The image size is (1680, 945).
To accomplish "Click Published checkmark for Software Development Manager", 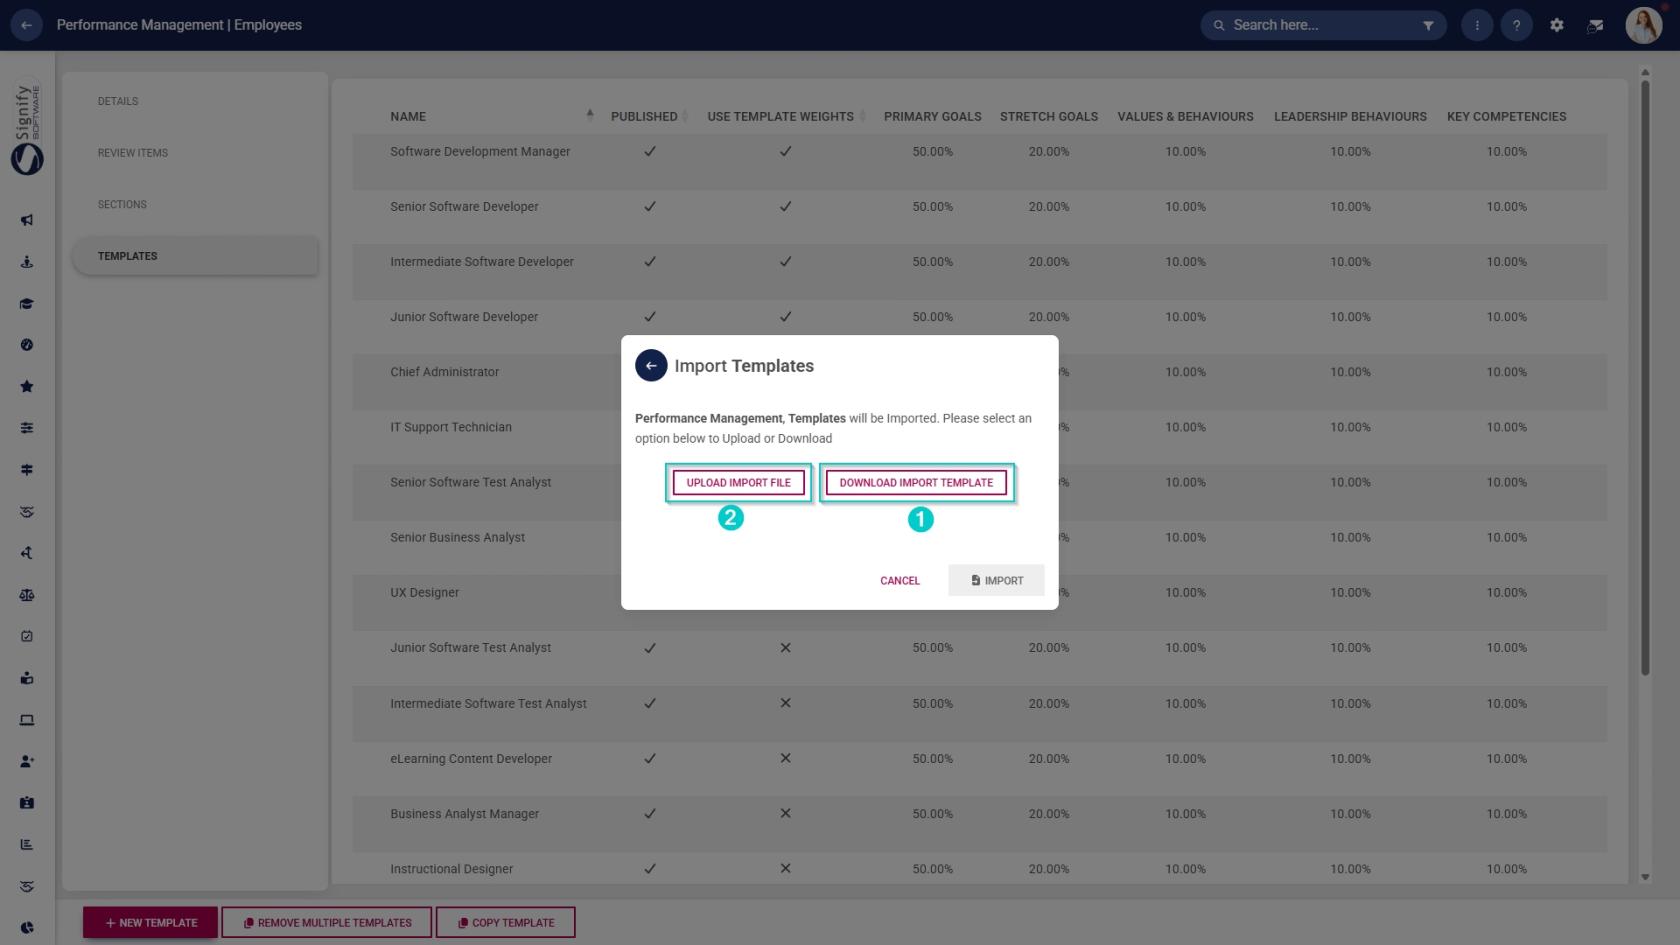I will (x=650, y=152).
